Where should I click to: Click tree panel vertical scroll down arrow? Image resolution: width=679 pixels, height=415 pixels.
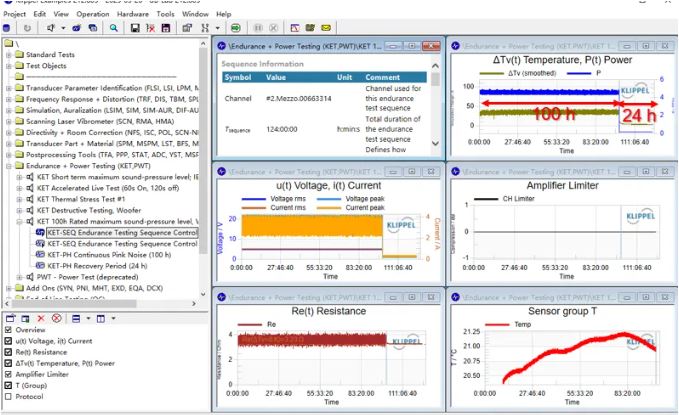pos(203,294)
